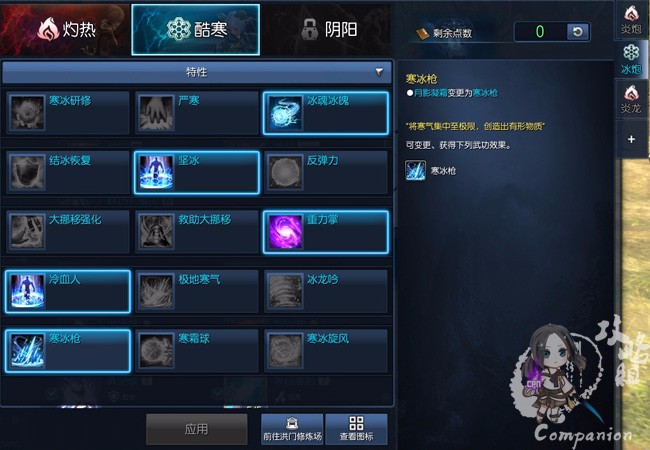The image size is (650, 450).
Task: Click the reset points refresh icon
Action: [578, 31]
